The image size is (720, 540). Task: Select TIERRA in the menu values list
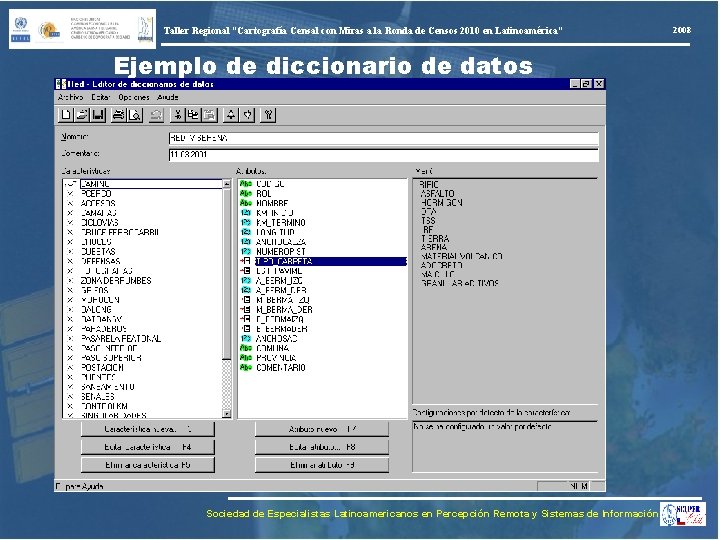click(435, 239)
